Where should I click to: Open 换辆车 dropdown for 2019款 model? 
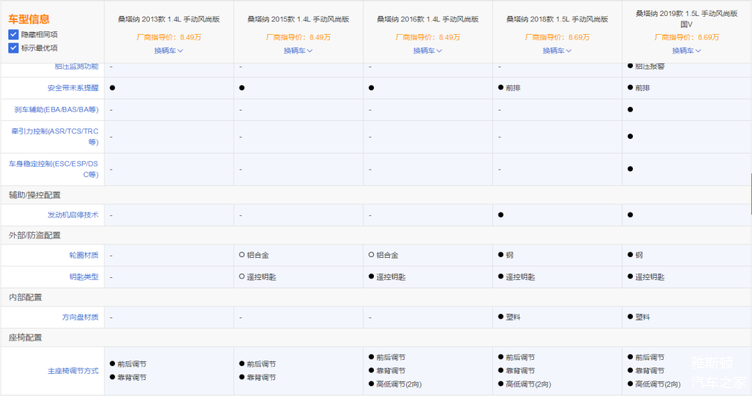(x=687, y=50)
